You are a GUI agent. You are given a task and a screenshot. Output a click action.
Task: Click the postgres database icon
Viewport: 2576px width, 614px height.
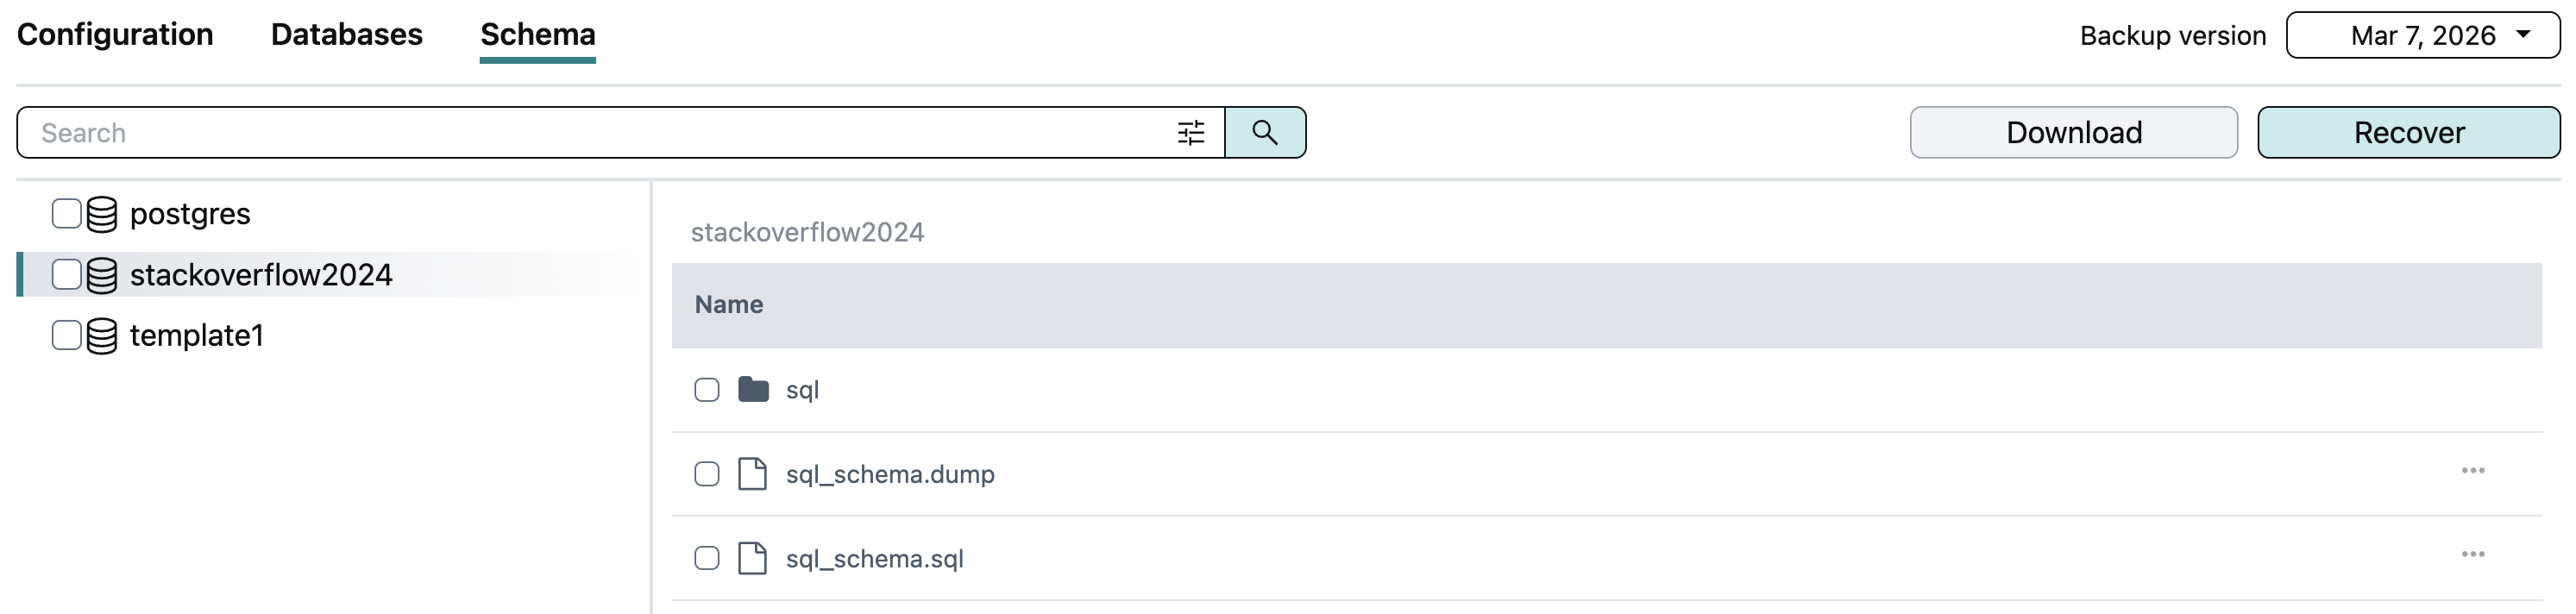click(102, 214)
